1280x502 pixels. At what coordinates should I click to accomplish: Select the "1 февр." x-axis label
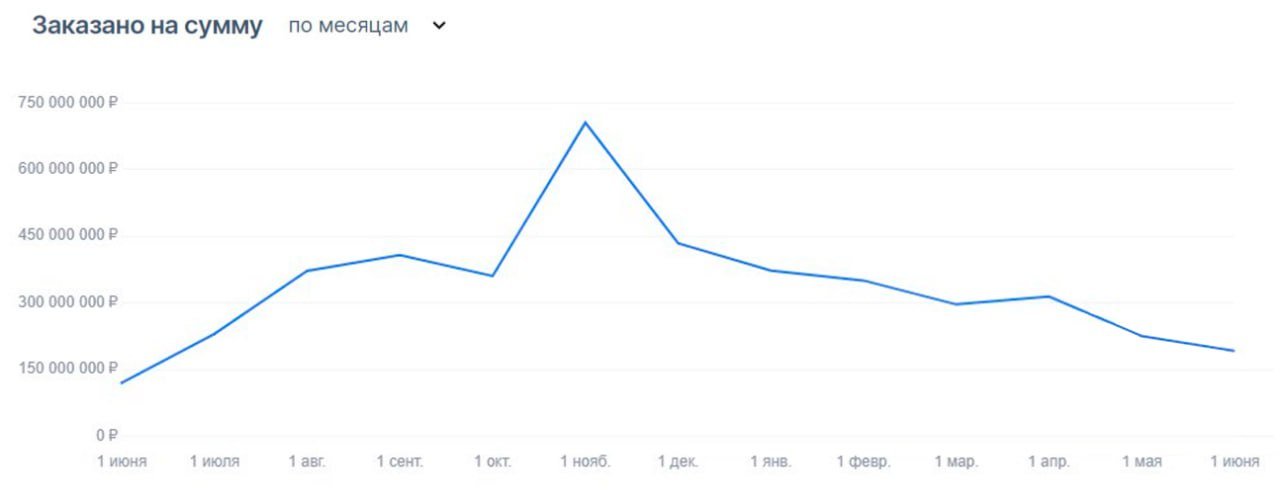pos(863,462)
